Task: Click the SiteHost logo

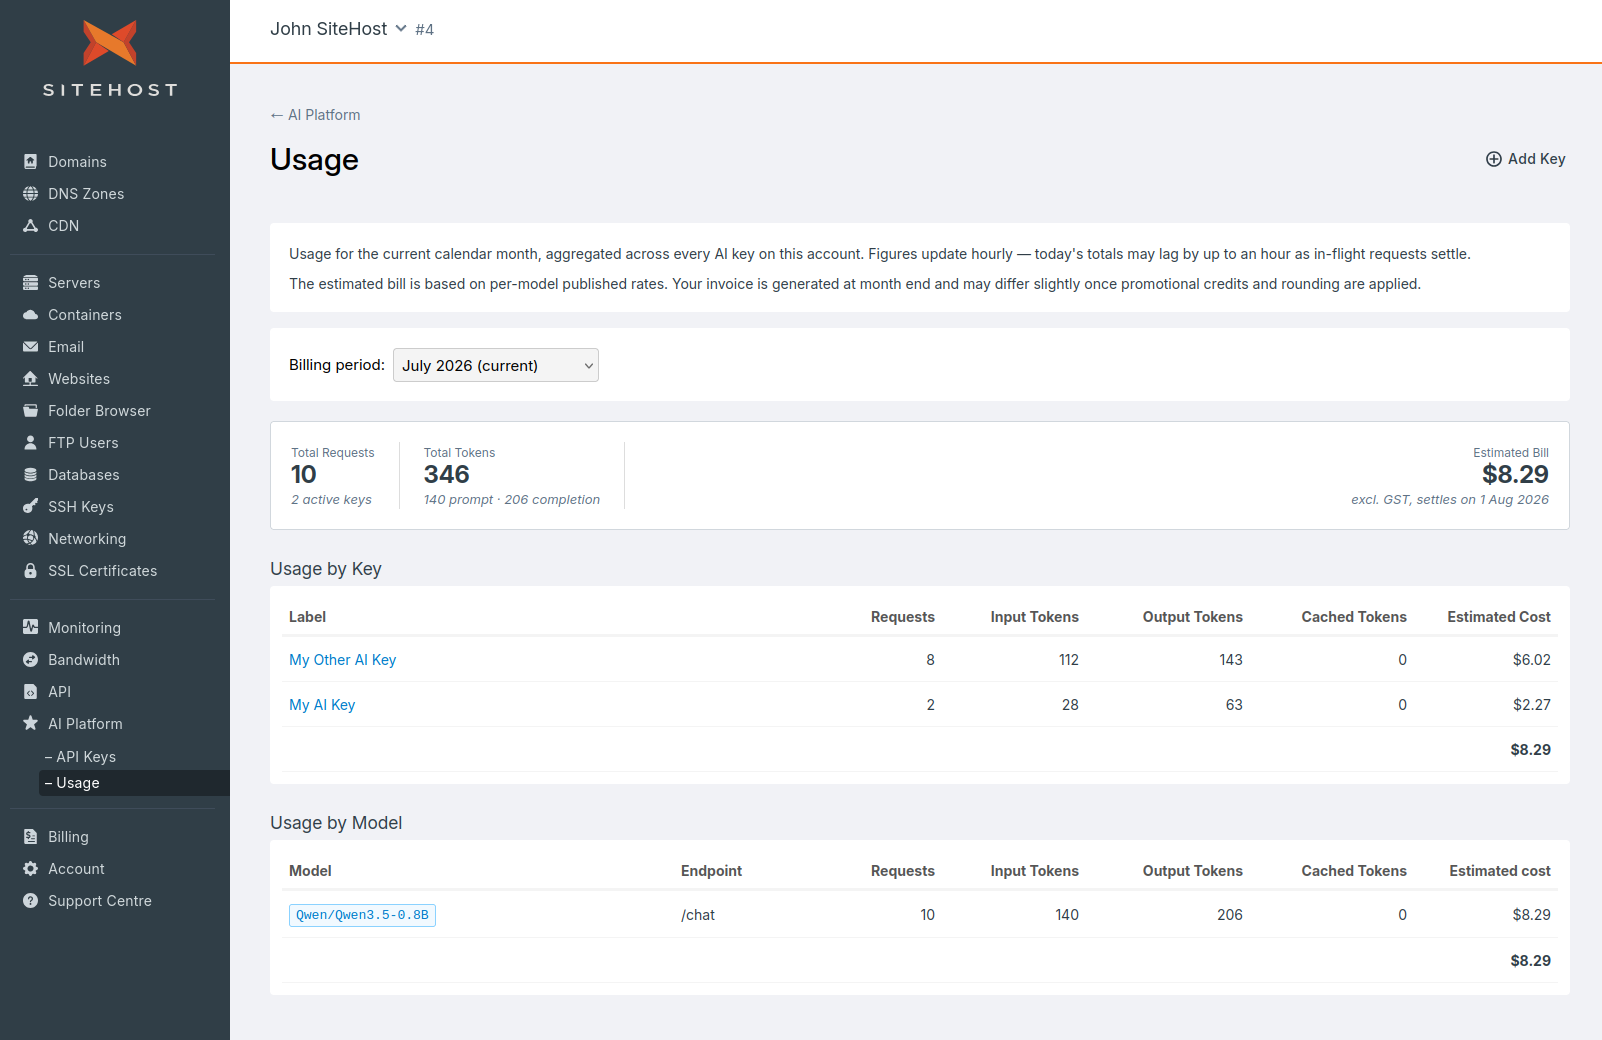Action: pos(110,58)
